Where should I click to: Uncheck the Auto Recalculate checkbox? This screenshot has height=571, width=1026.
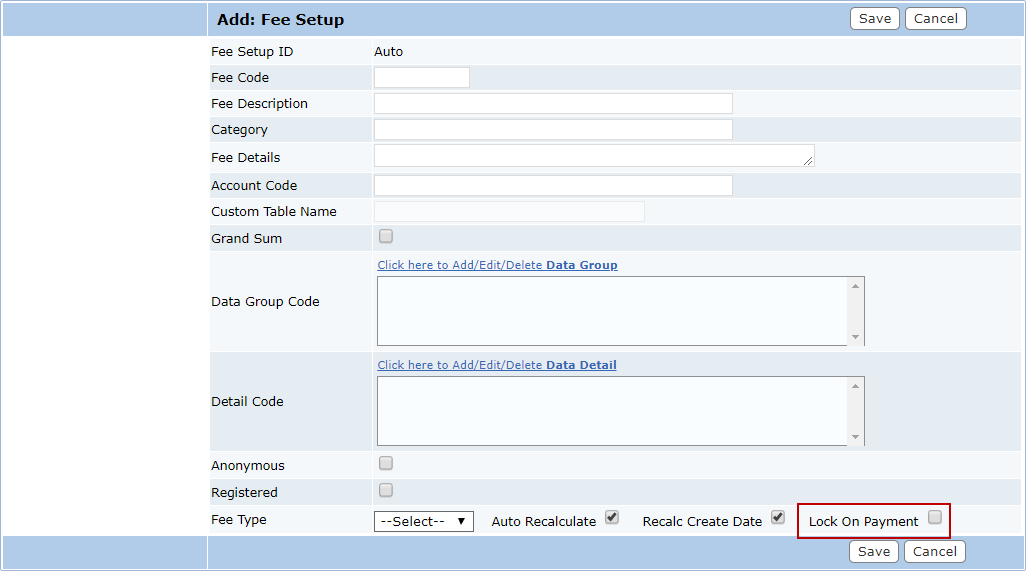(x=612, y=518)
